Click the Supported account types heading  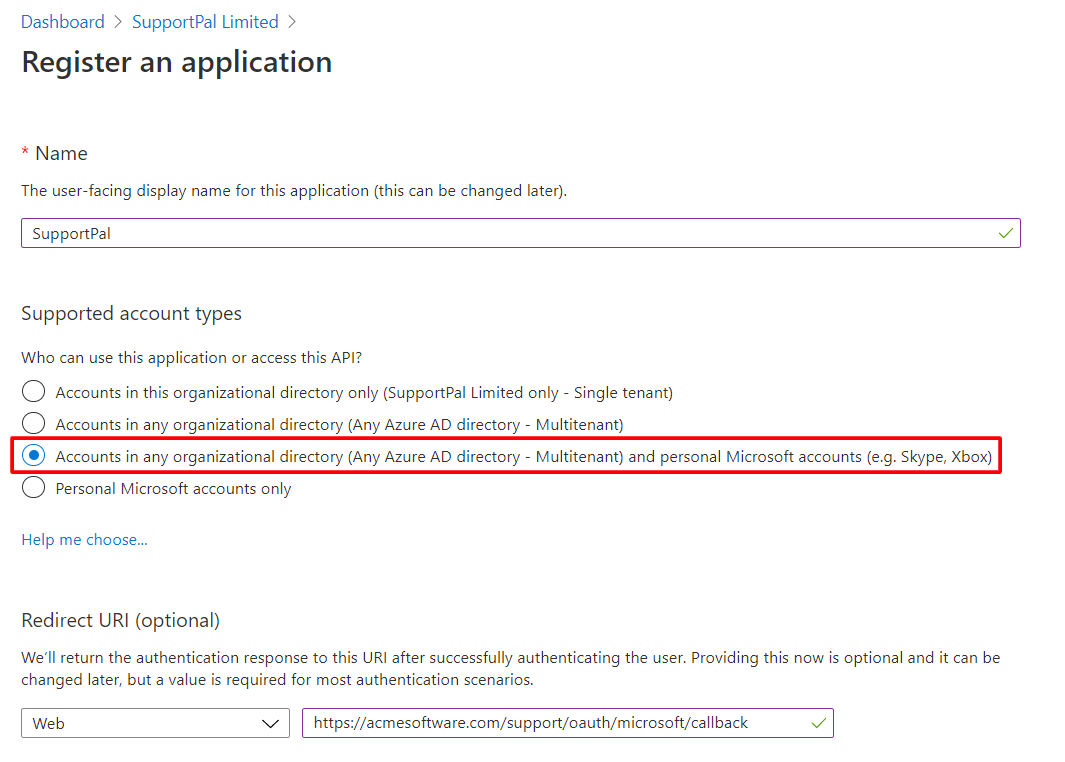point(131,314)
